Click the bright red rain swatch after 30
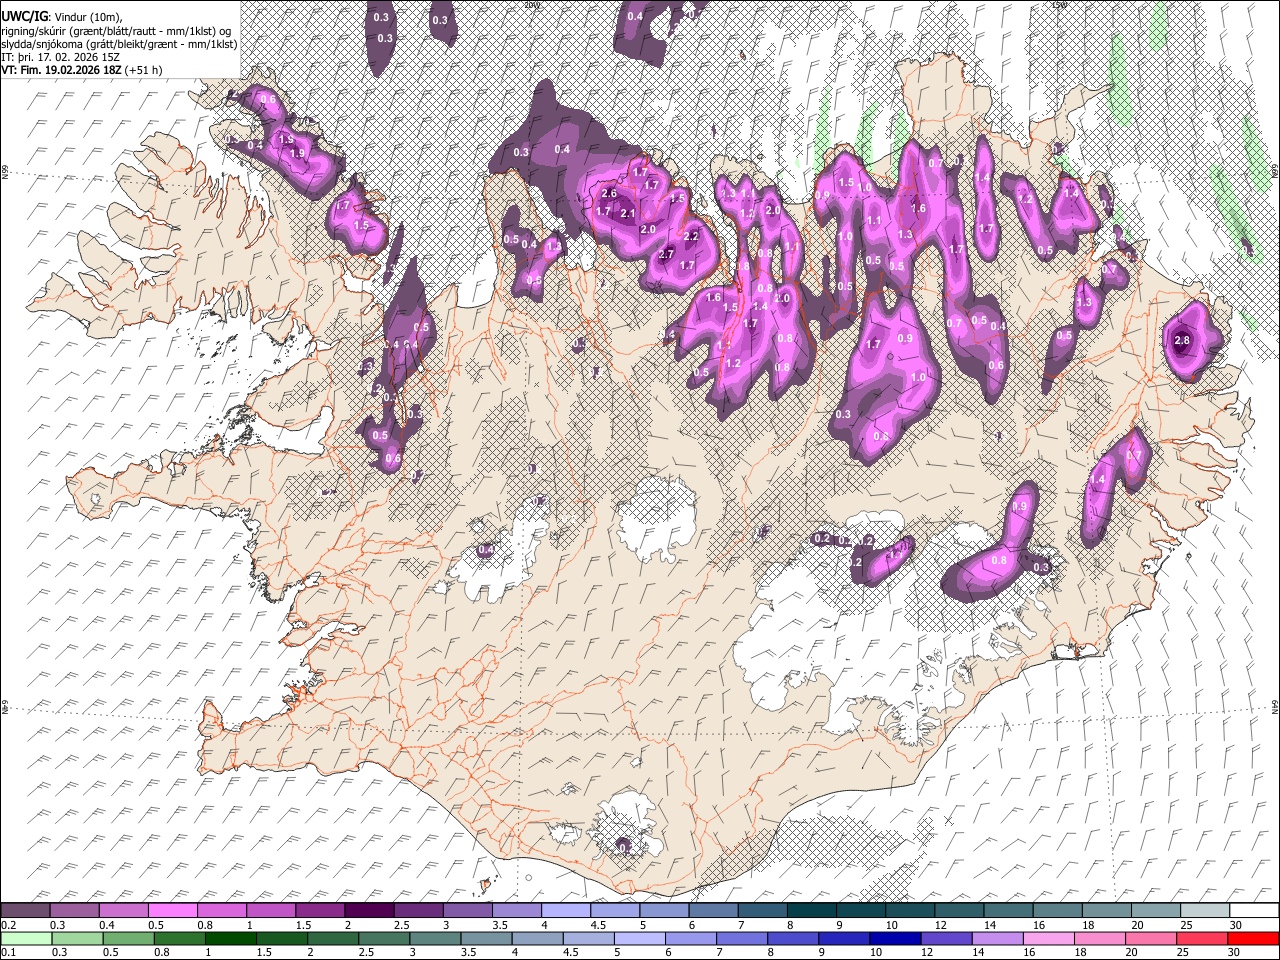Viewport: 1280px width, 960px height. (x=1252, y=938)
